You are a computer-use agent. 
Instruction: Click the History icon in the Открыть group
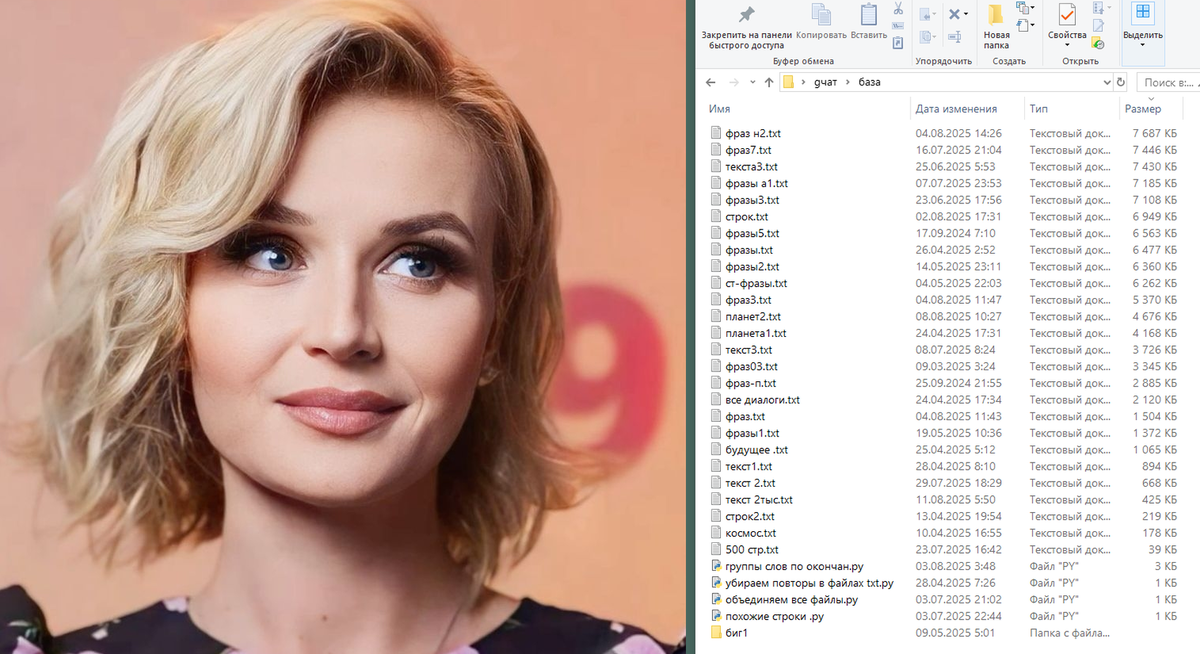point(1098,43)
